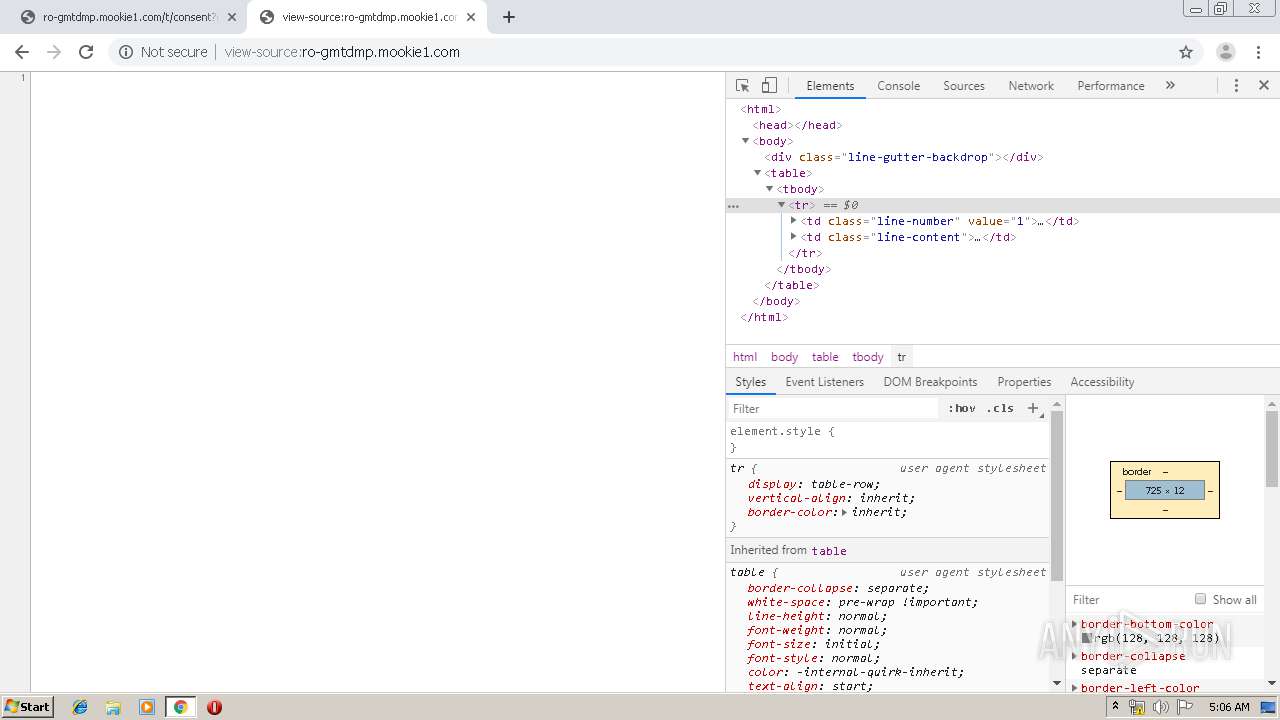Select the head element line
The width and height of the screenshot is (1280, 720).
[x=797, y=125]
